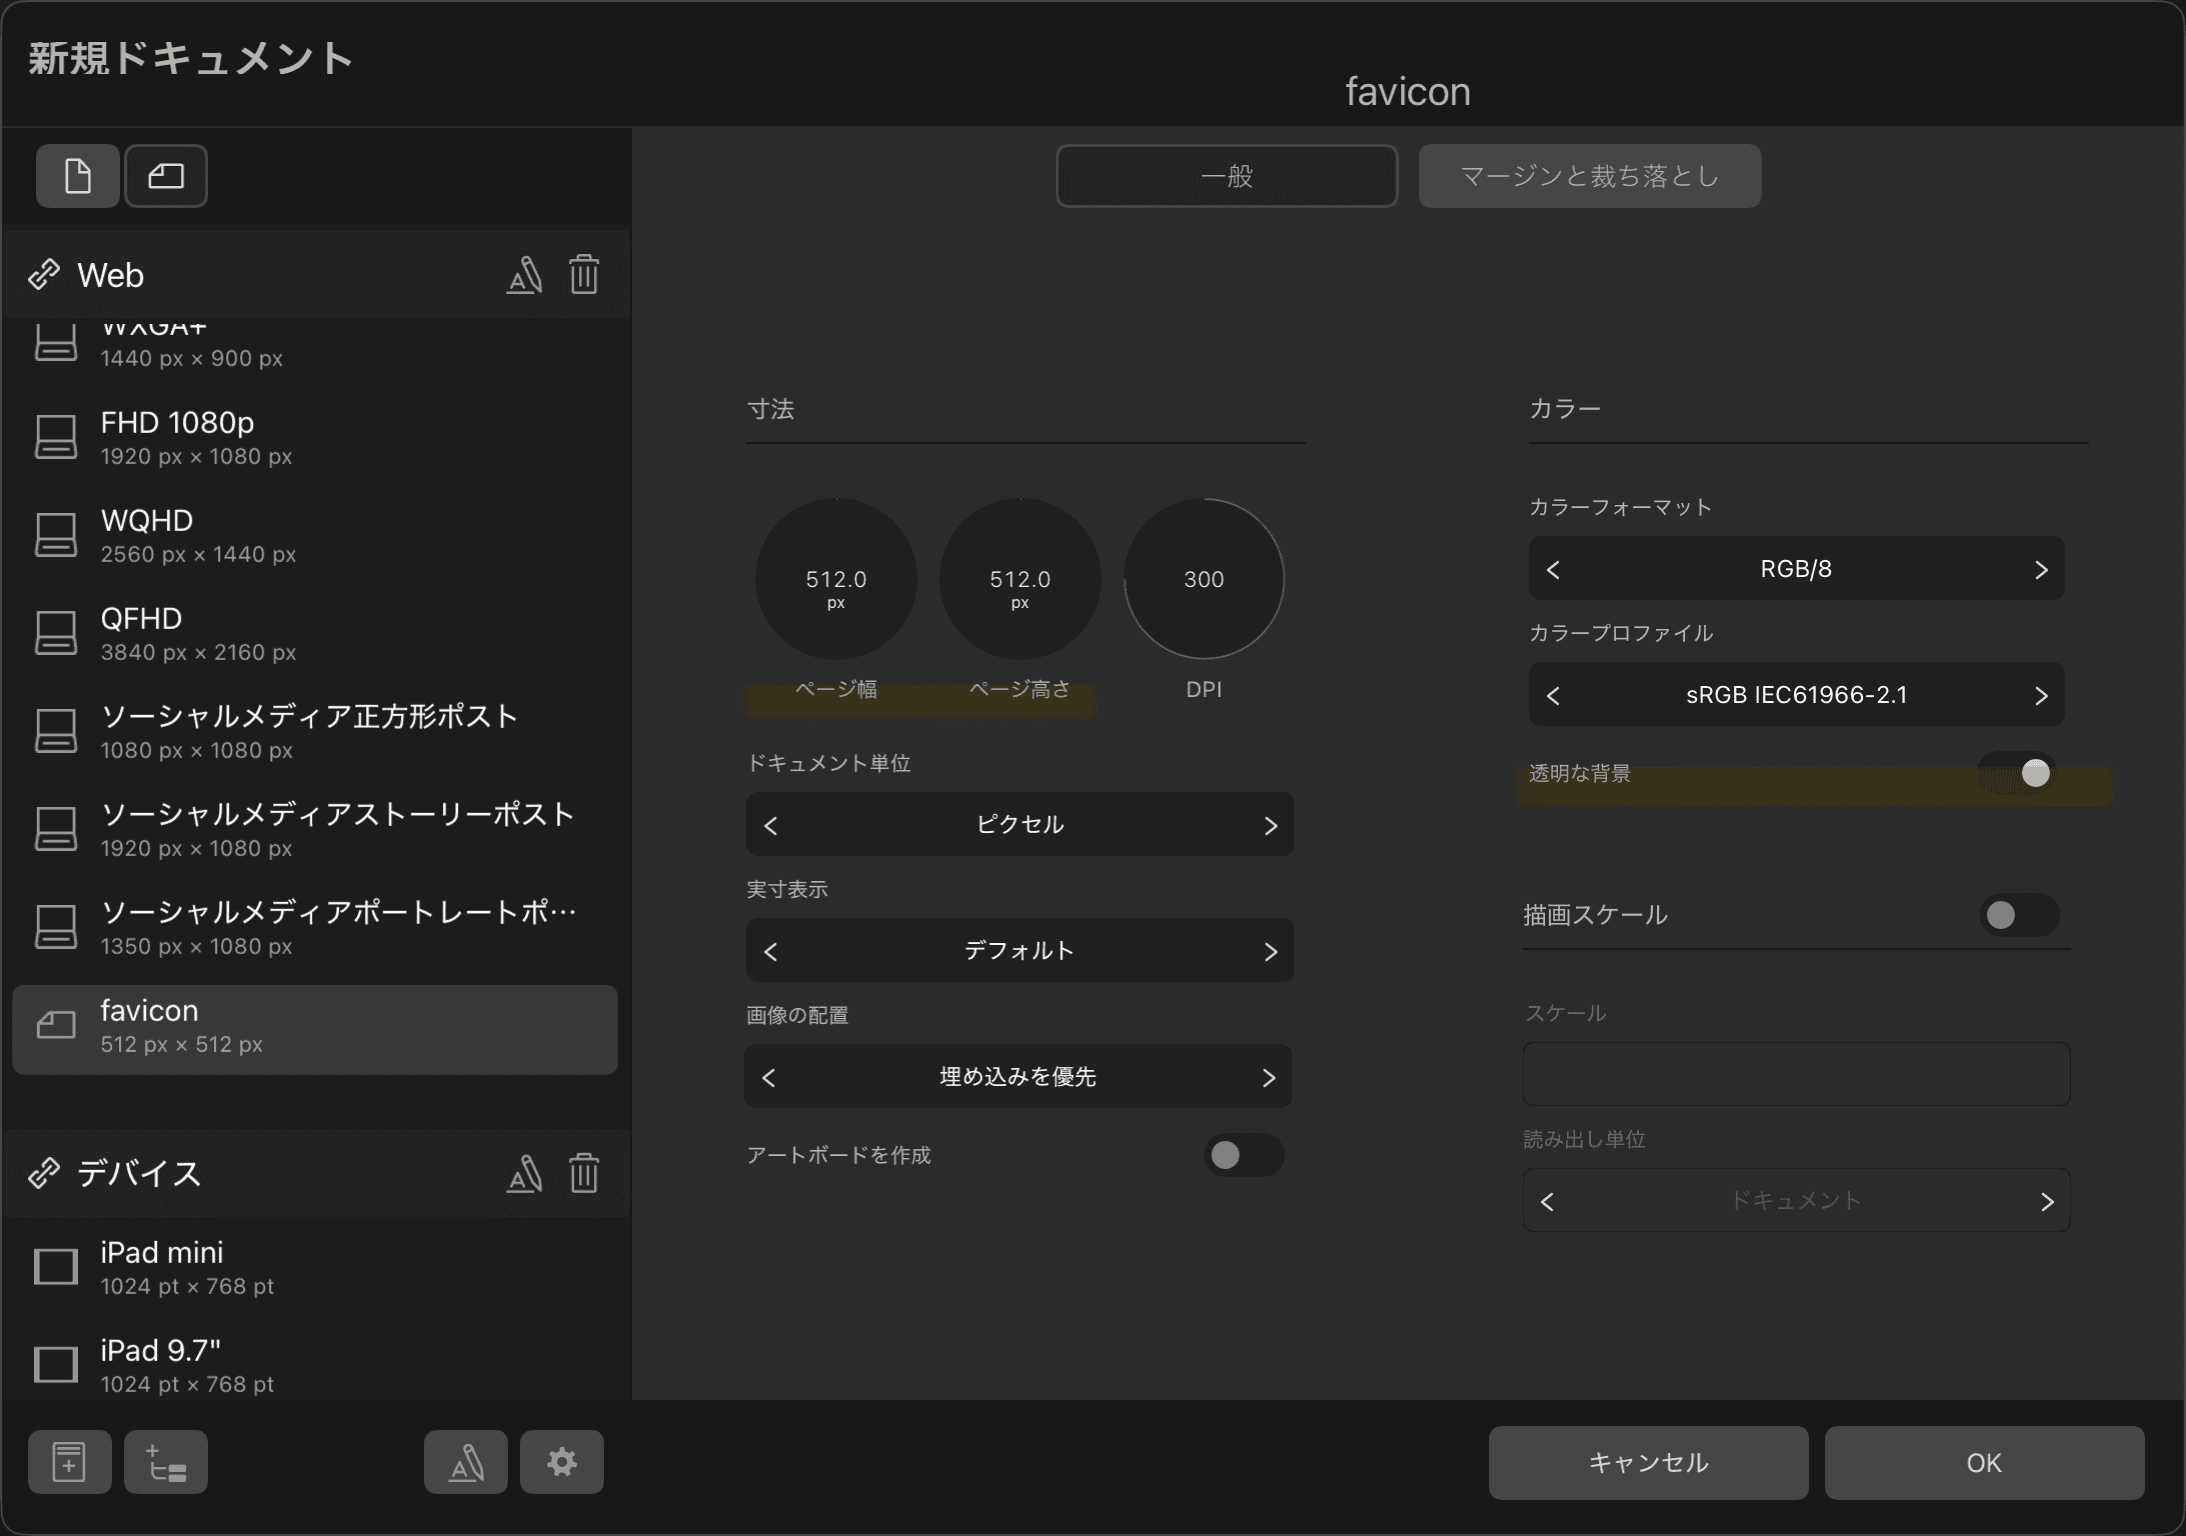Click next arrow on 読み出し単位 selector
Image resolution: width=2186 pixels, height=1536 pixels.
pos(2047,1201)
